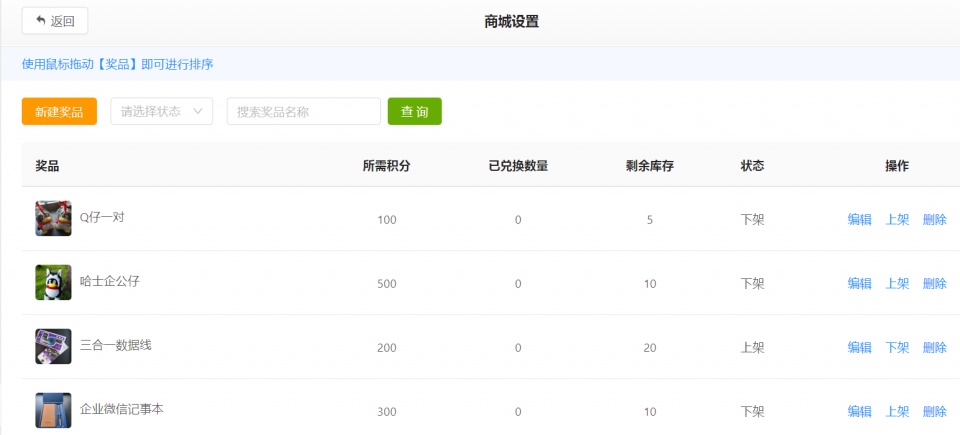This screenshot has height=435, width=960.
Task: Click the 返回 back button
Action: click(55, 21)
